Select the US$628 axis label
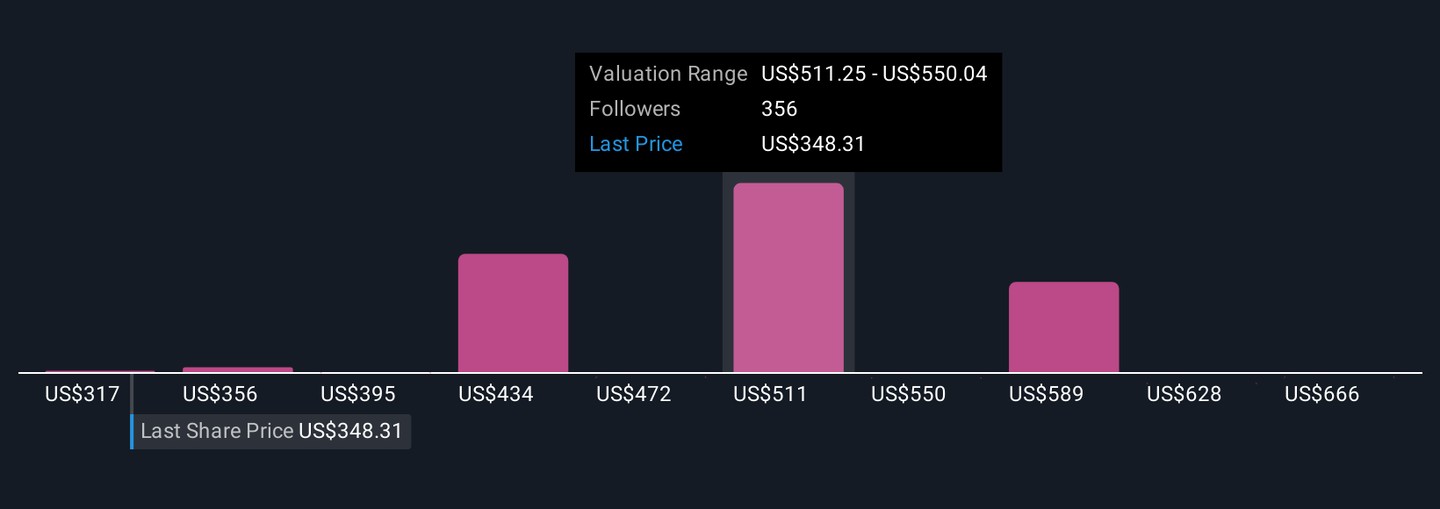This screenshot has width=1440, height=509. (1184, 394)
